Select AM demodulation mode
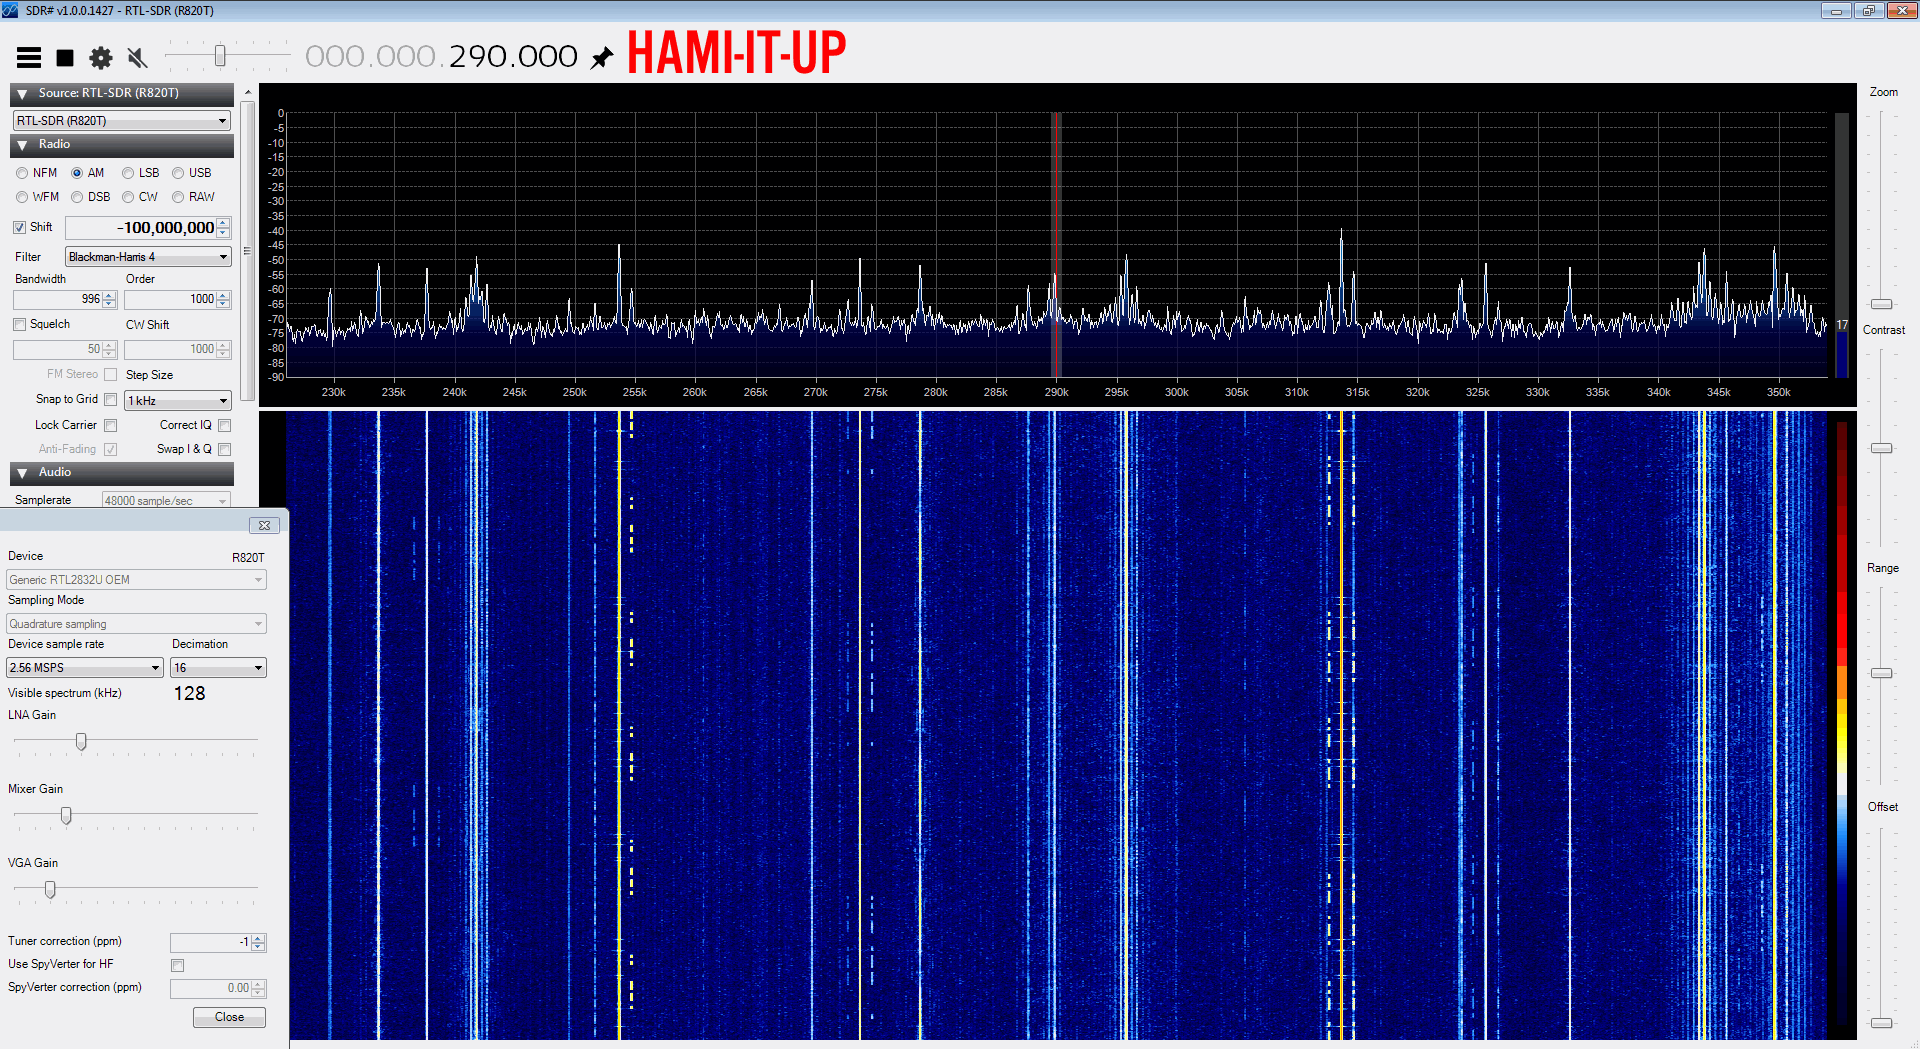Image resolution: width=1920 pixels, height=1049 pixels. coord(77,173)
